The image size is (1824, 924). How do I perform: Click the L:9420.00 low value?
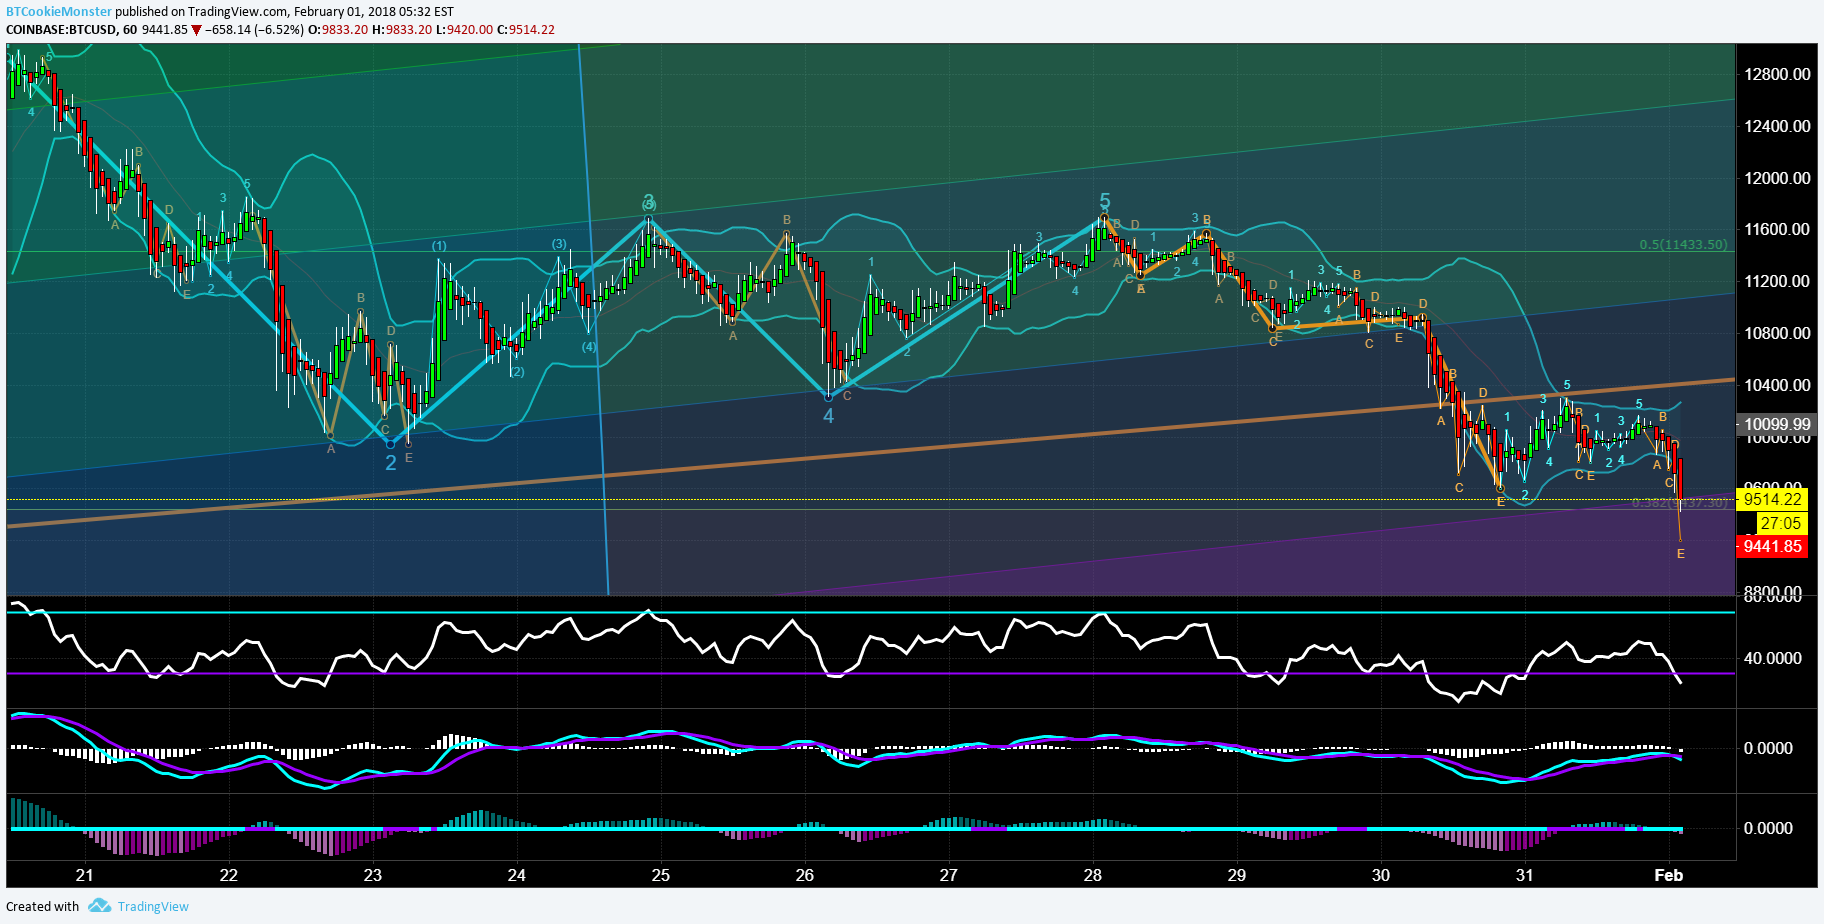(x=464, y=29)
